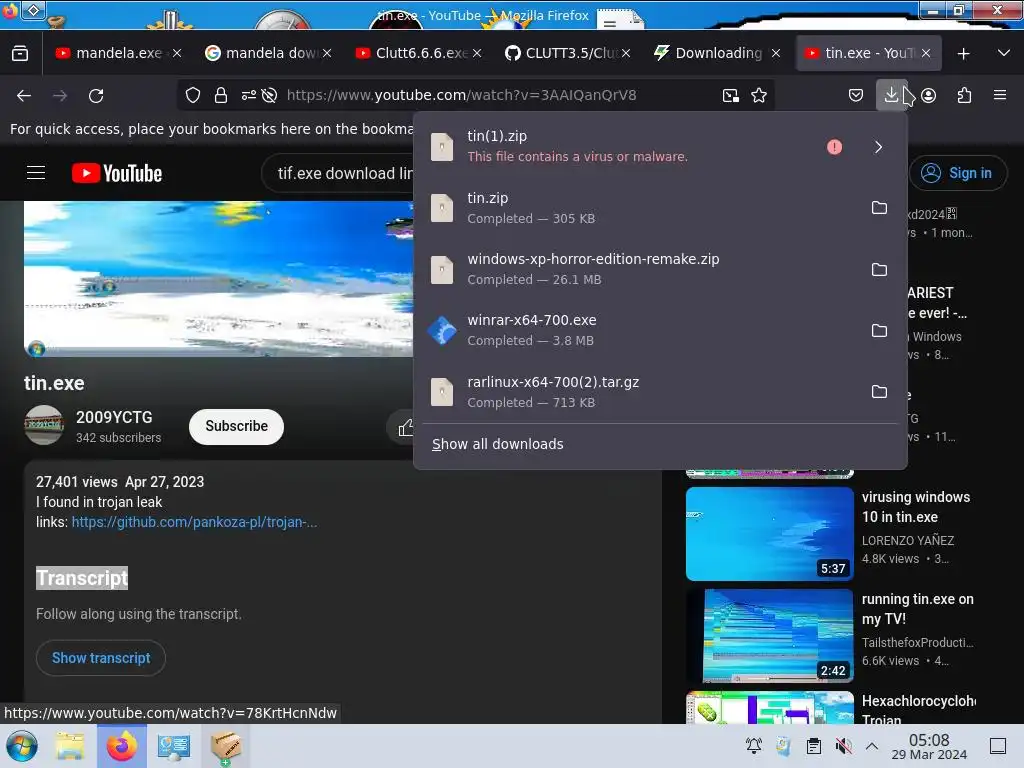Image resolution: width=1024 pixels, height=768 pixels.
Task: Open the Extensions puzzle icon
Action: pyautogui.click(x=964, y=95)
